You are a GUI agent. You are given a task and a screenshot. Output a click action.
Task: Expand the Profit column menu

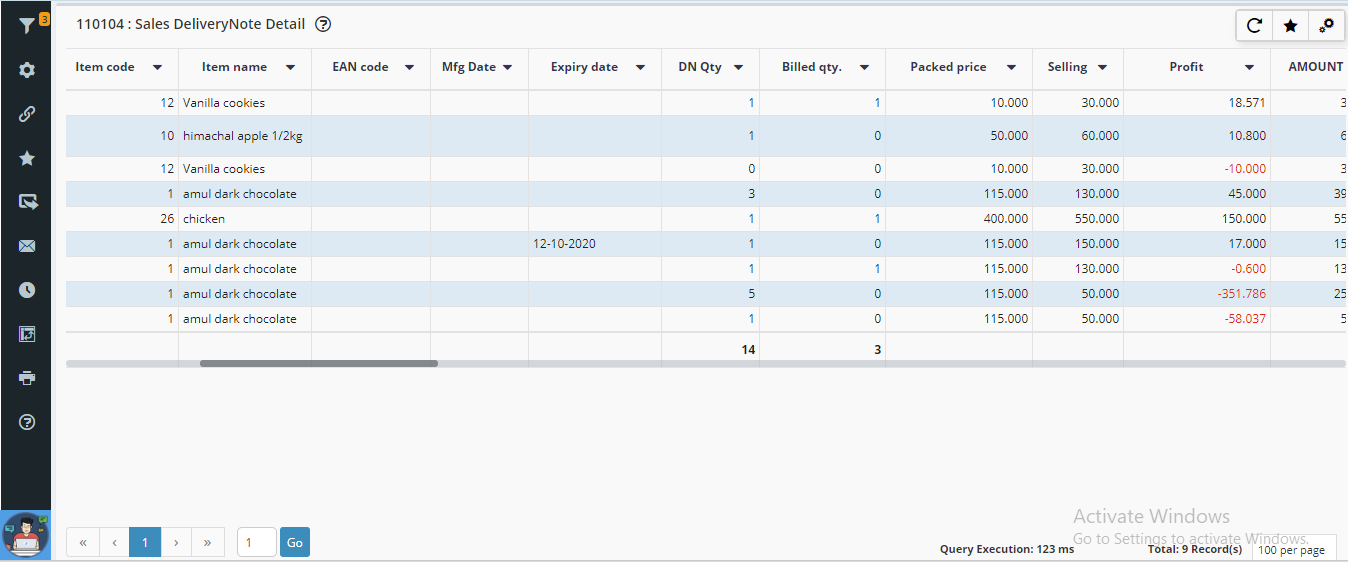(1249, 68)
